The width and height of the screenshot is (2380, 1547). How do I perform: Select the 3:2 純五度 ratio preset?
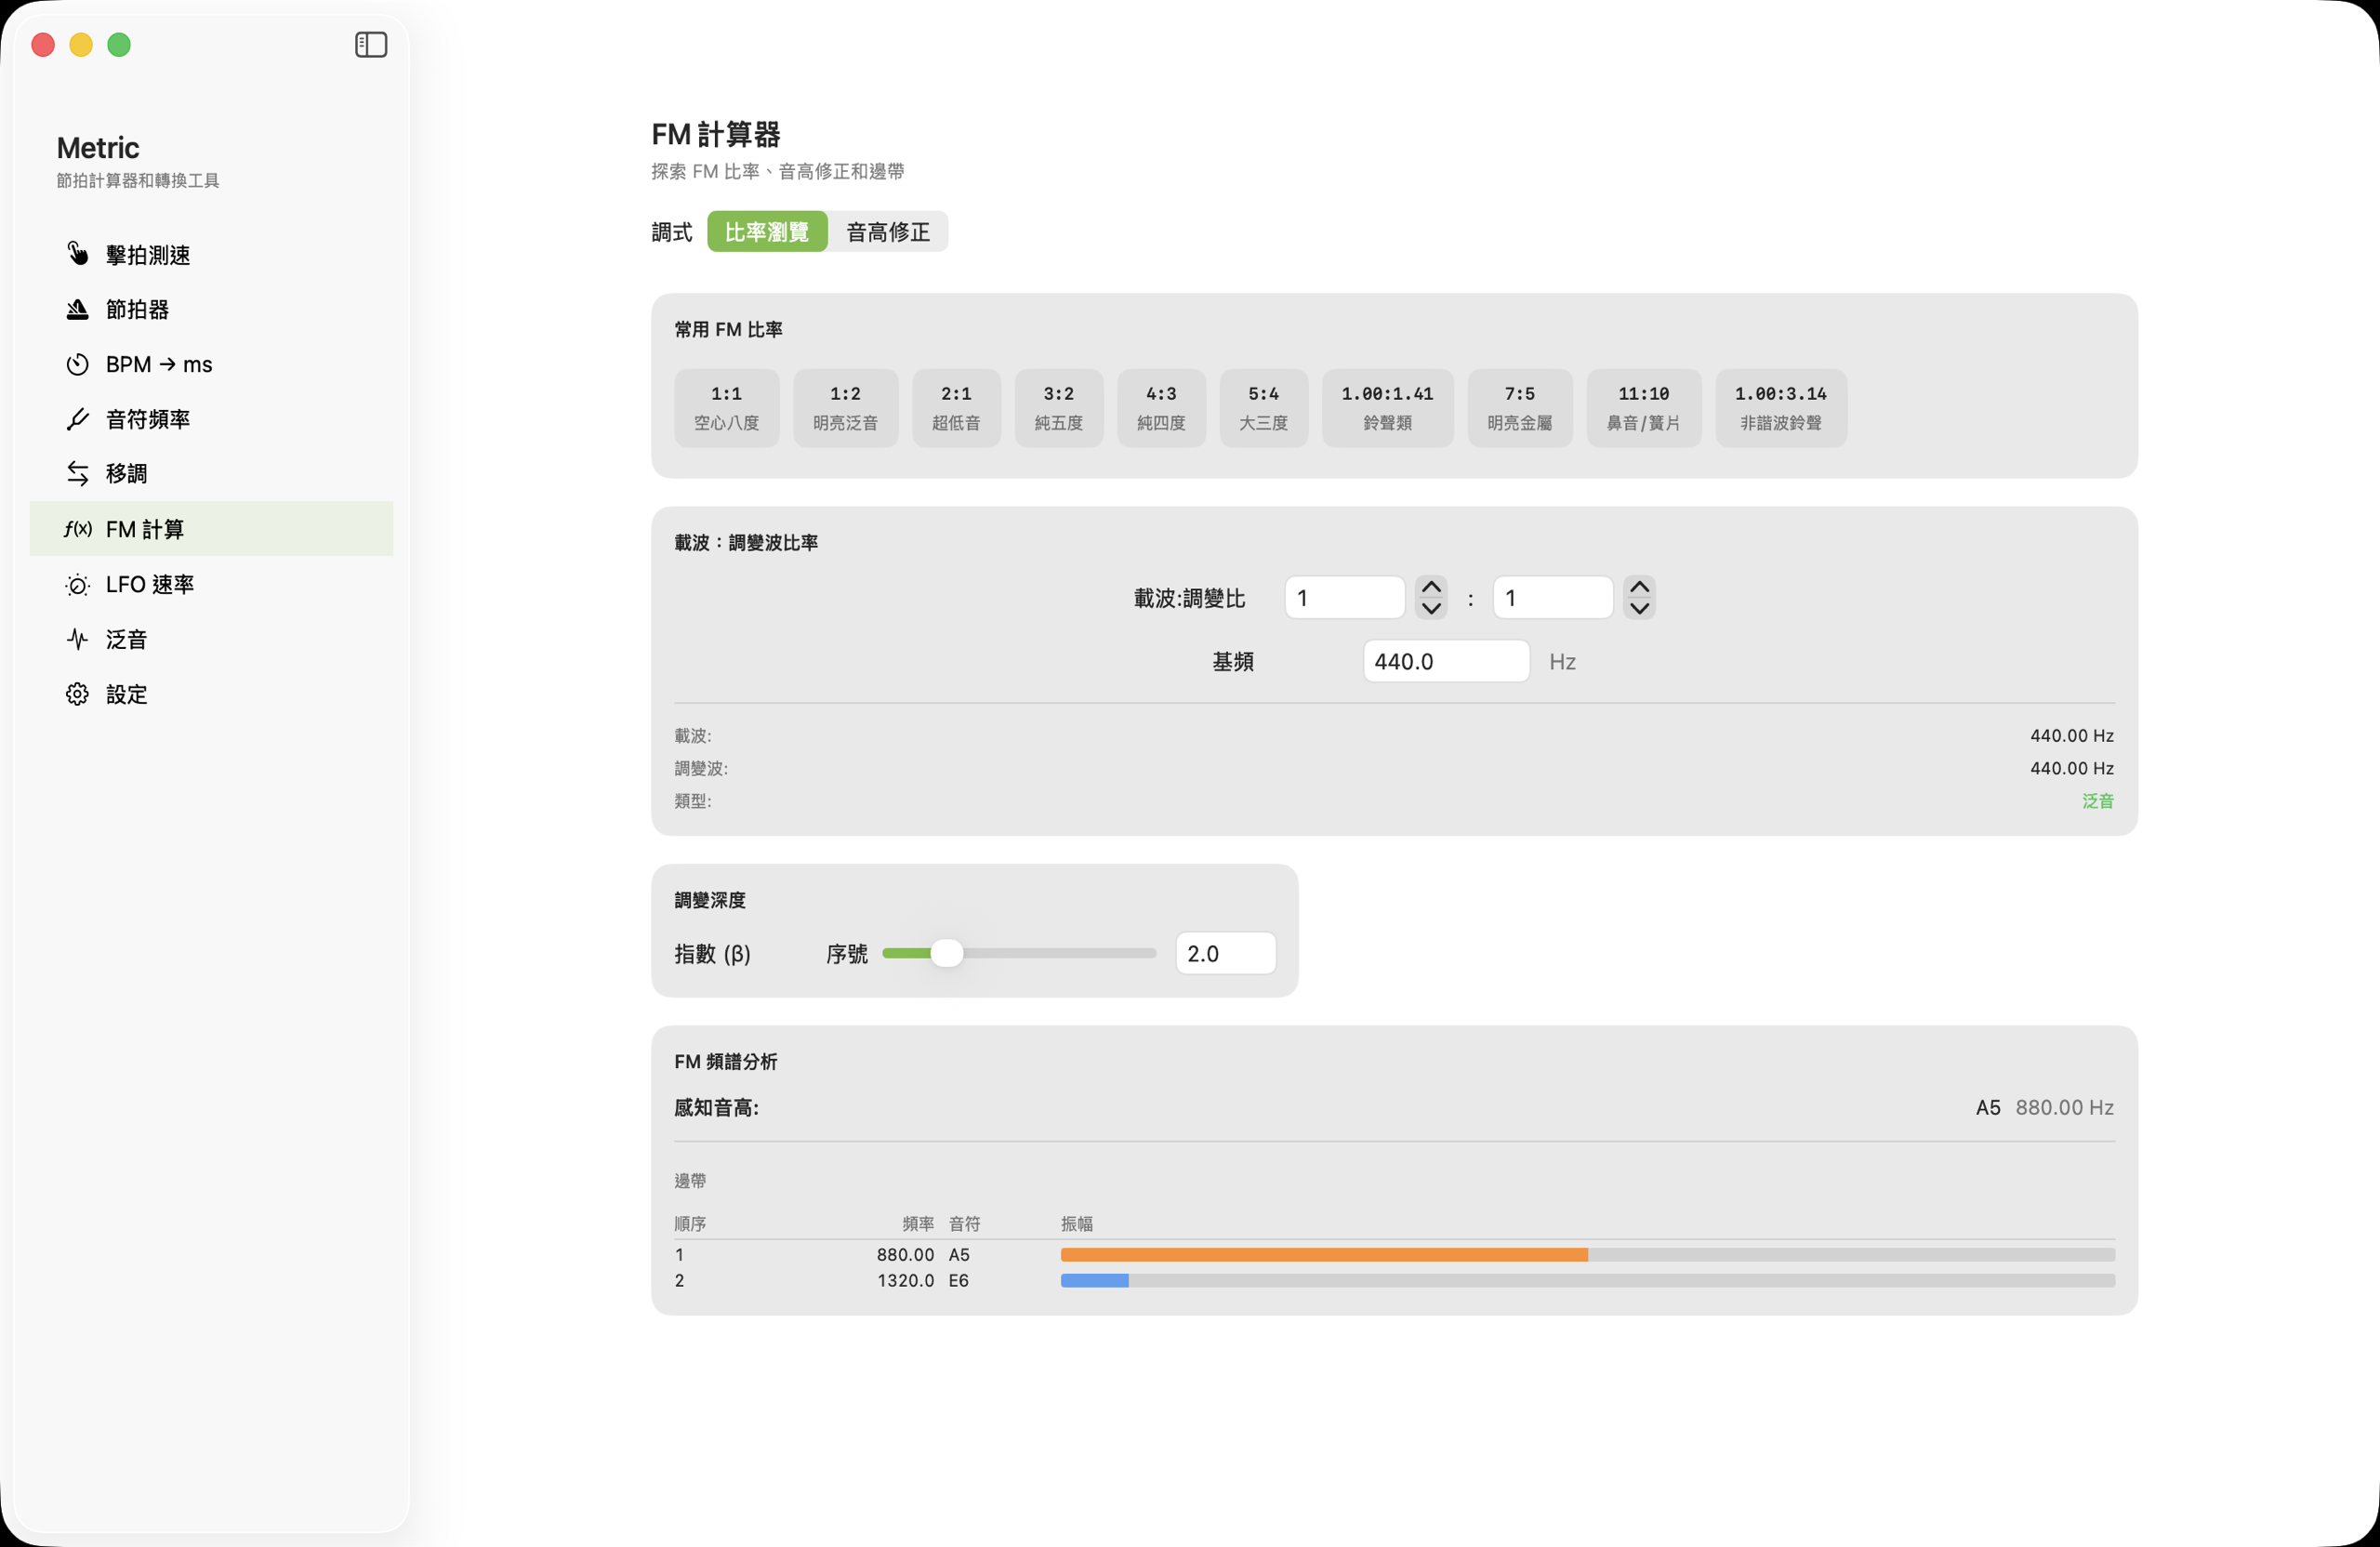point(1059,408)
